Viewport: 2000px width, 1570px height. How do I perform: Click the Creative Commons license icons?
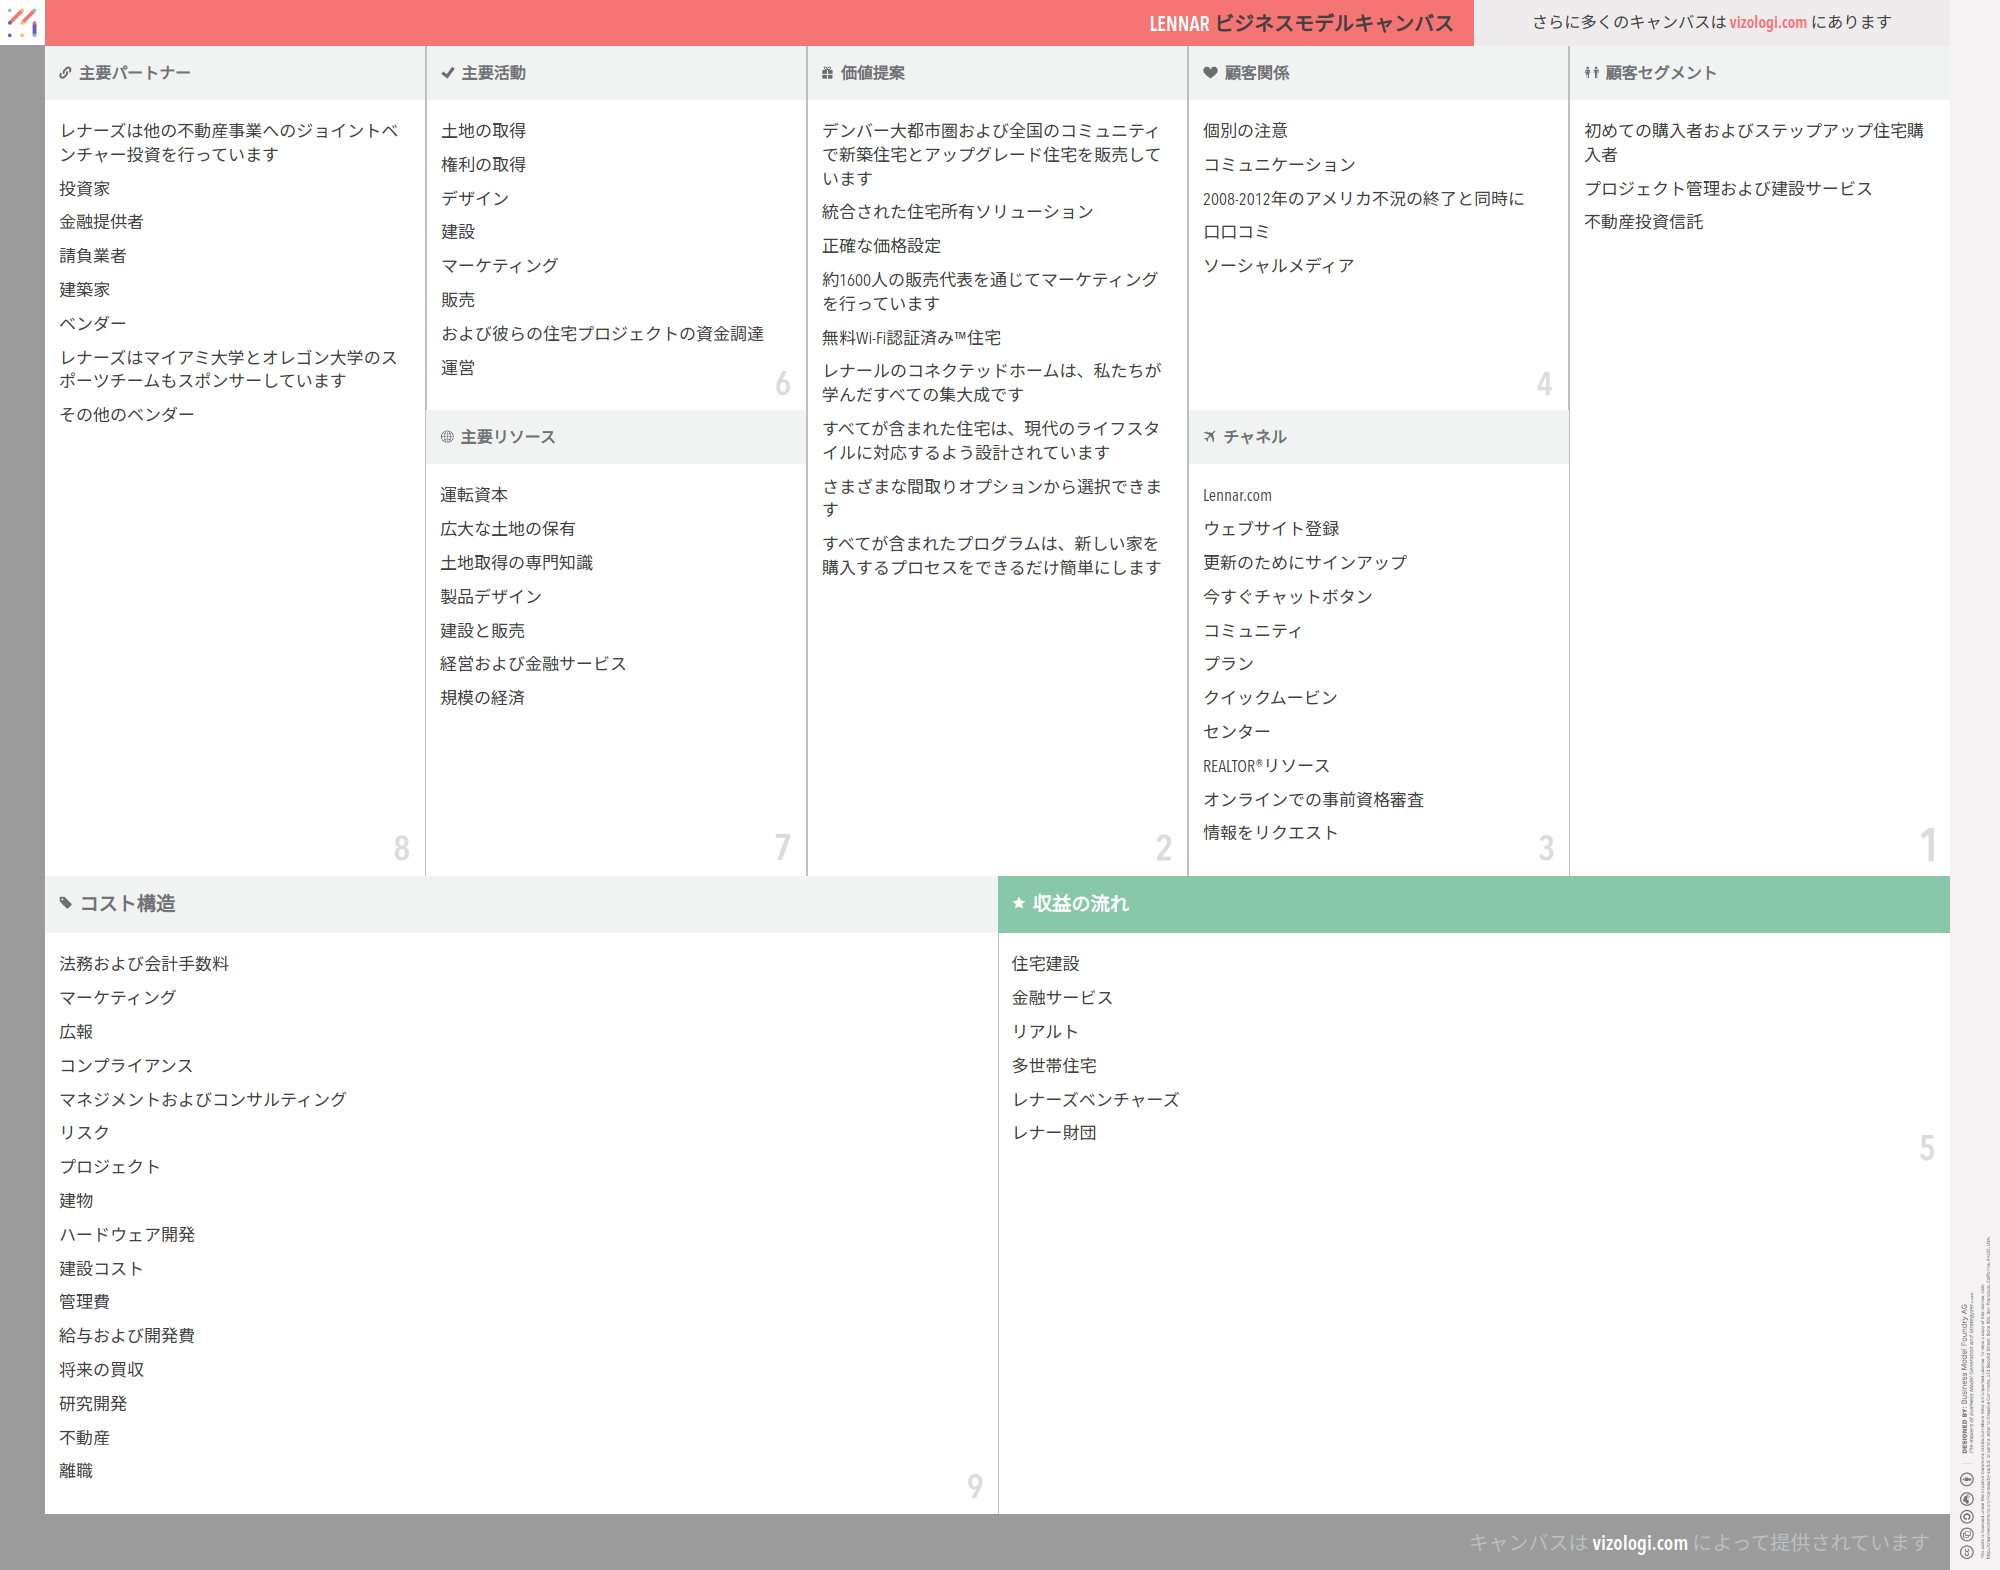coord(1966,1515)
